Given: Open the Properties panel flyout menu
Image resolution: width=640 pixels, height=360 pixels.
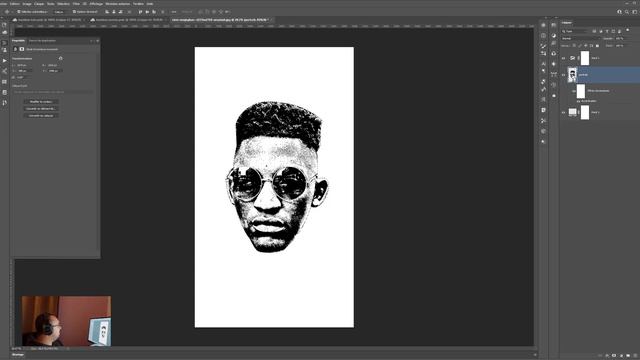Looking at the screenshot, I should 97,40.
